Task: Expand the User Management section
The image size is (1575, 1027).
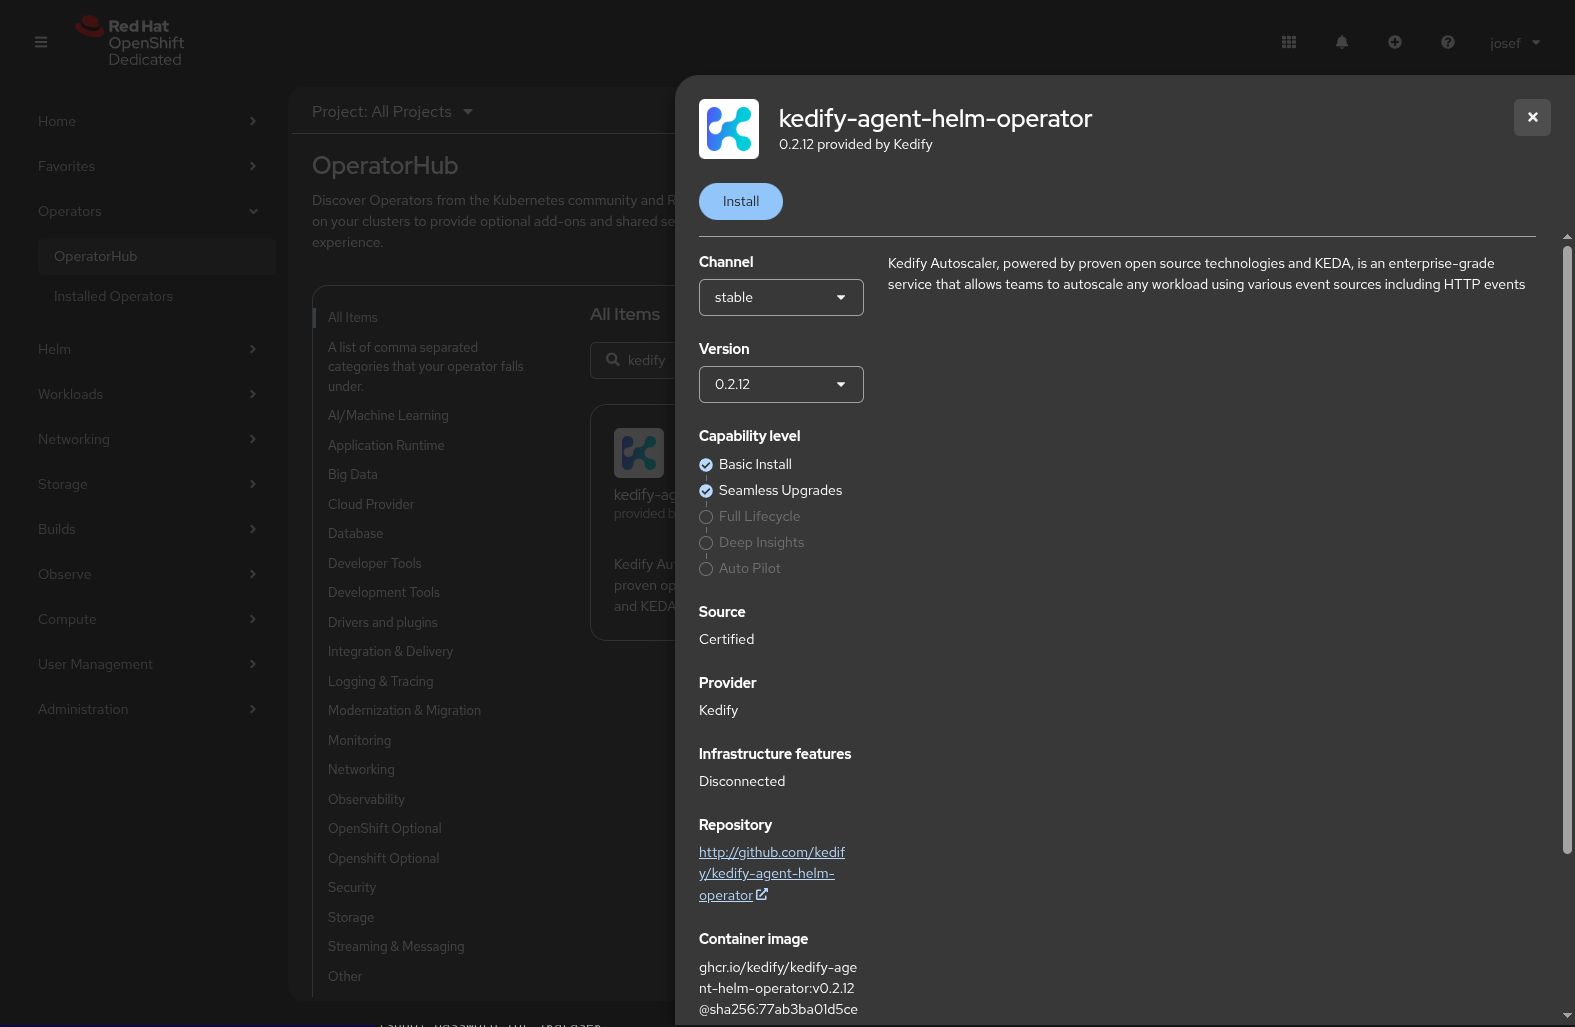Action: [148, 664]
